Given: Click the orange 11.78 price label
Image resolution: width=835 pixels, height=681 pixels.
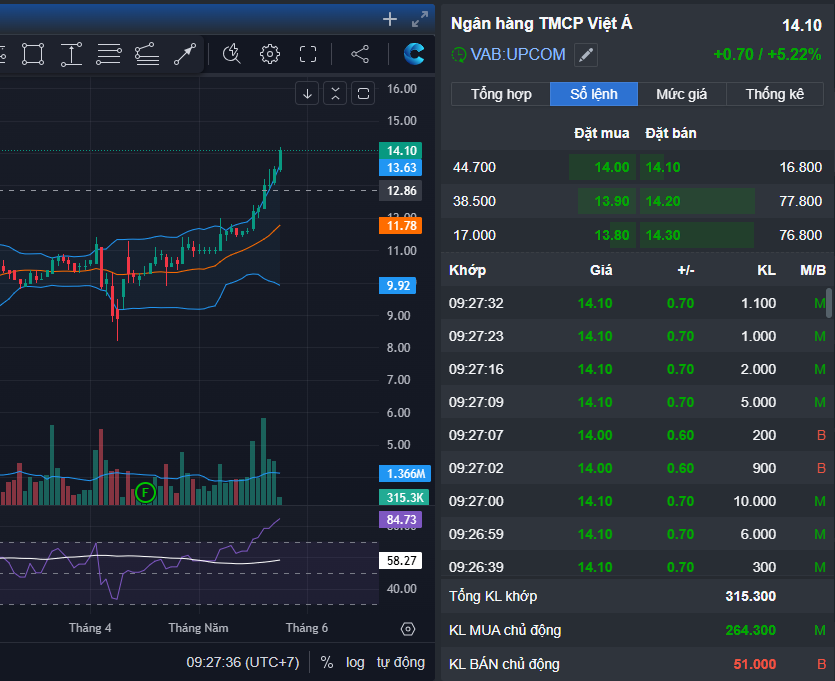Looking at the screenshot, I should (401, 226).
